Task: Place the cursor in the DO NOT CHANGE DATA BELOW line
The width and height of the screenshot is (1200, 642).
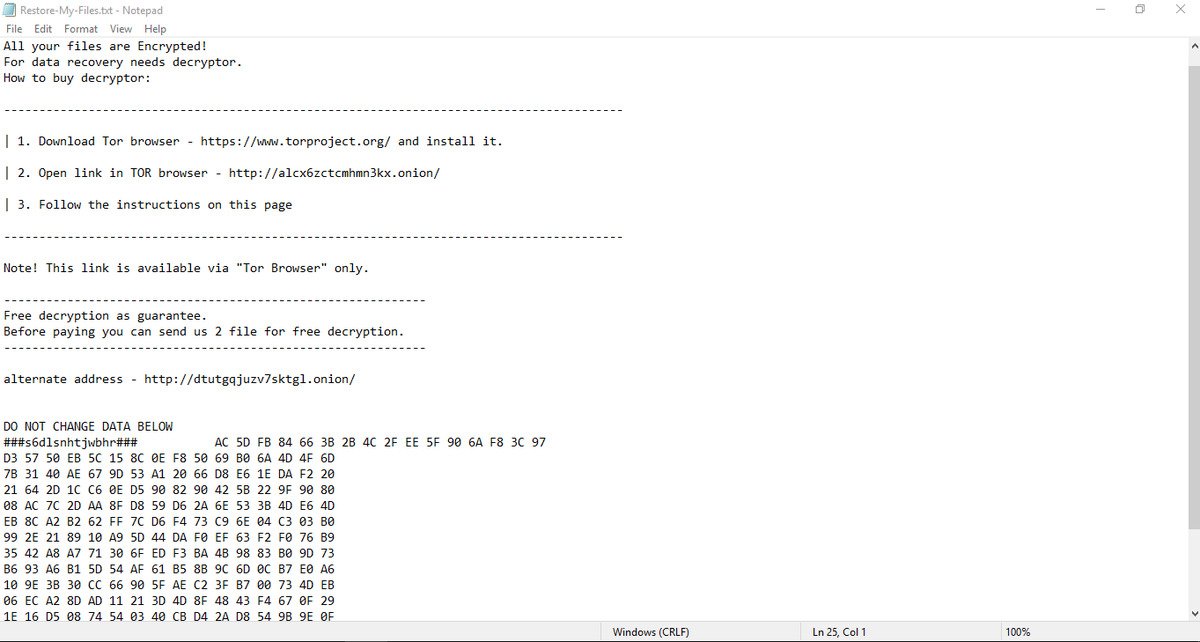Action: pos(88,427)
